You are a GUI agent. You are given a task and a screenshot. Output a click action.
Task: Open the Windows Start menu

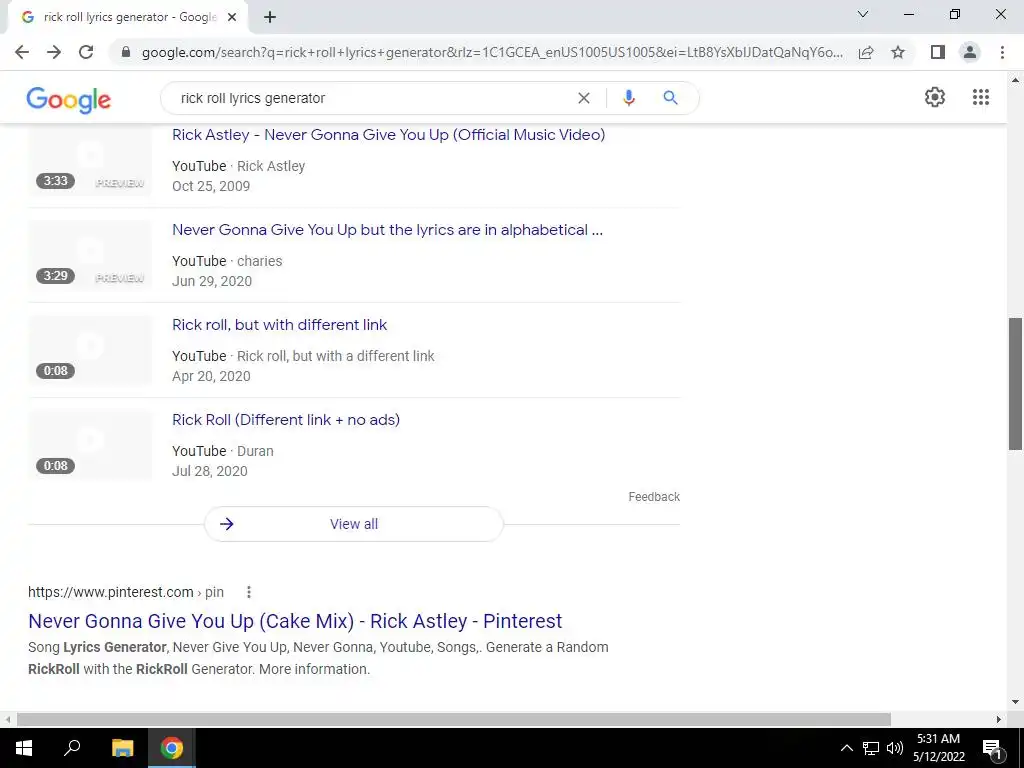(24, 748)
